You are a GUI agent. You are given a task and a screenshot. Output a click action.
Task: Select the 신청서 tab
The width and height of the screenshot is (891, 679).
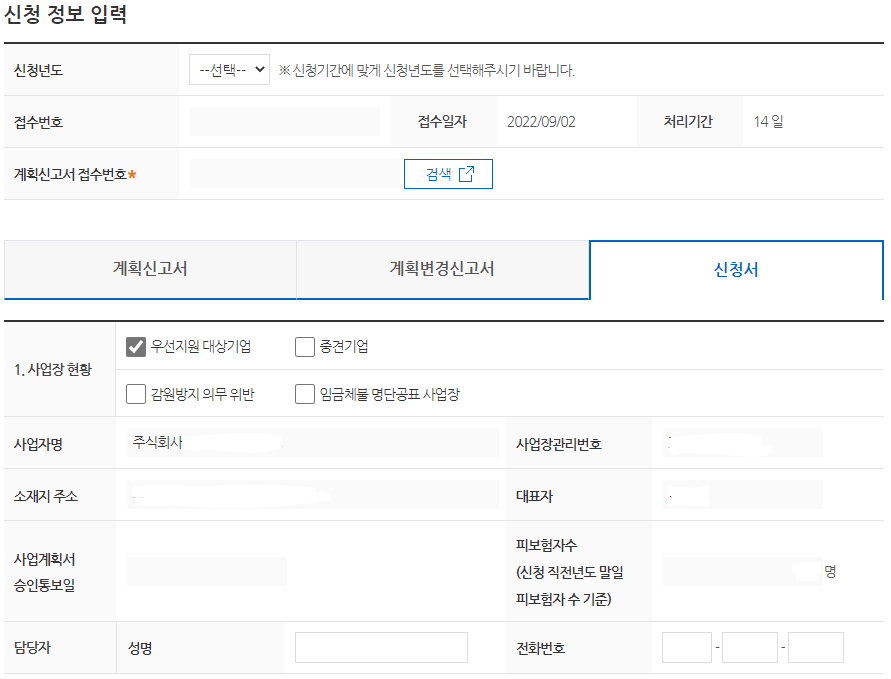(736, 269)
